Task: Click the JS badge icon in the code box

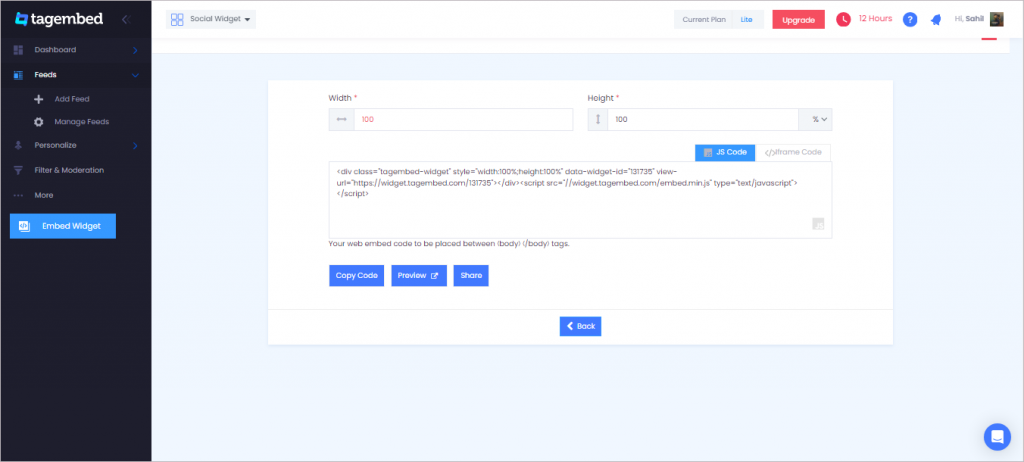Action: click(x=818, y=224)
